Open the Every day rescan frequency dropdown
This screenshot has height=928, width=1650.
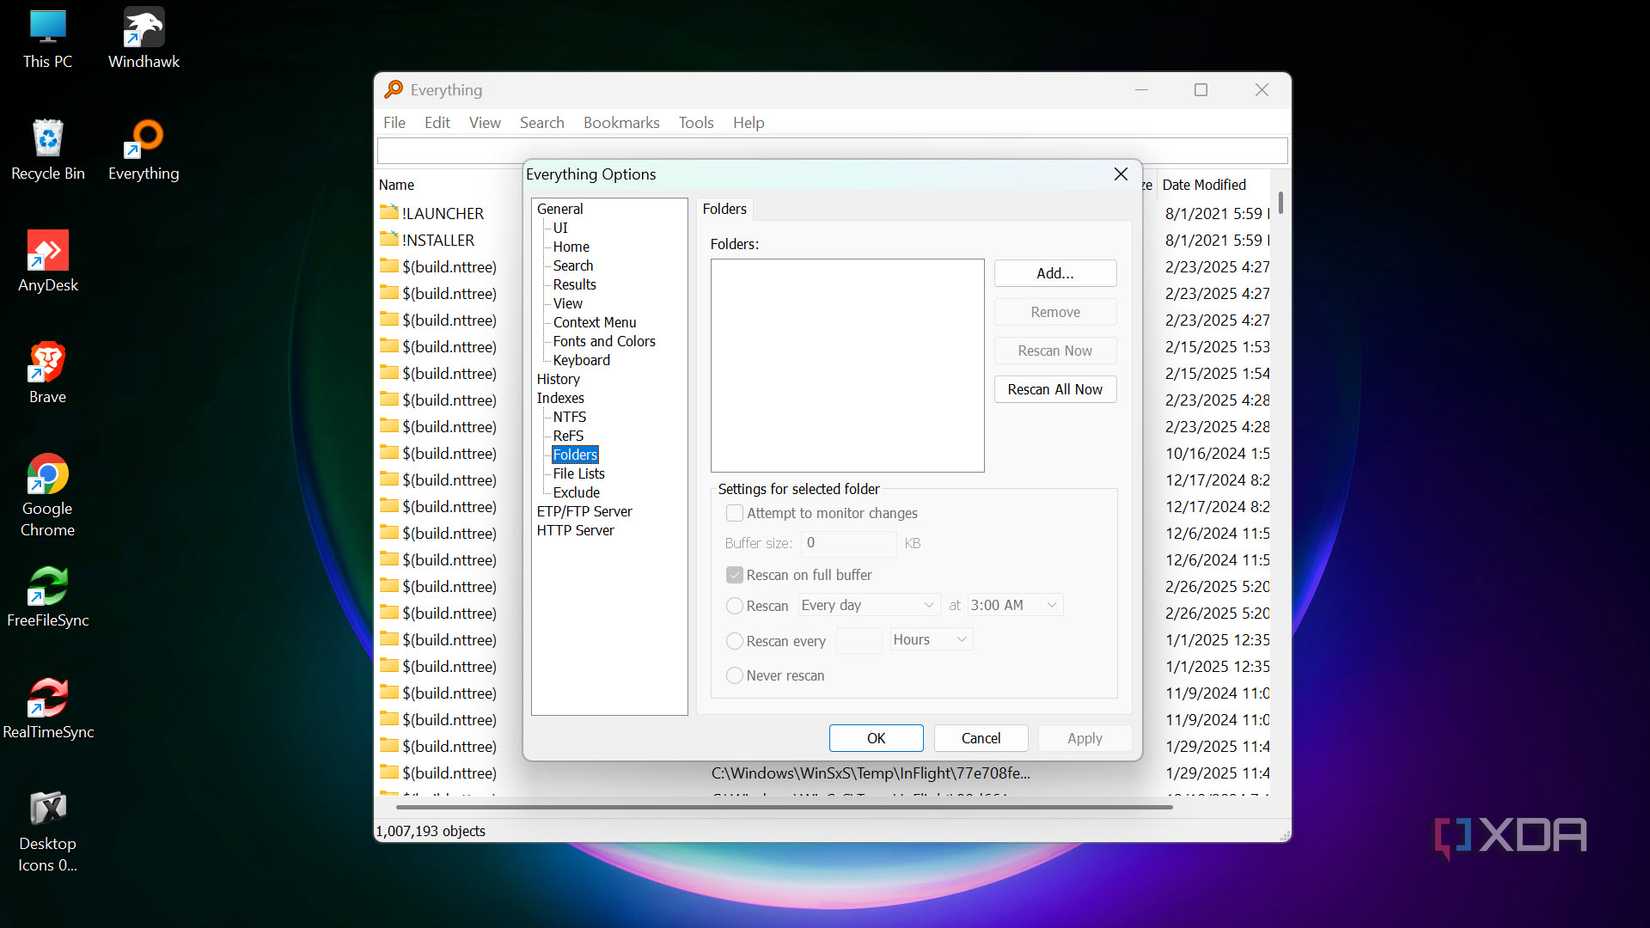(x=866, y=605)
